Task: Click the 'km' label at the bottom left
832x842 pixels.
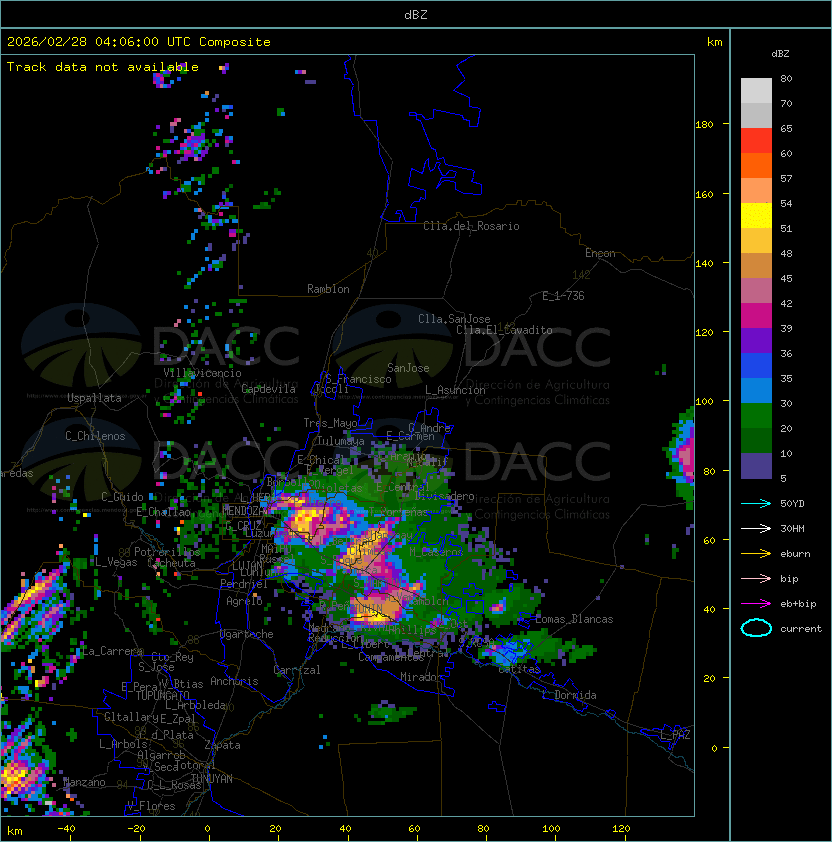Action: click(x=15, y=831)
